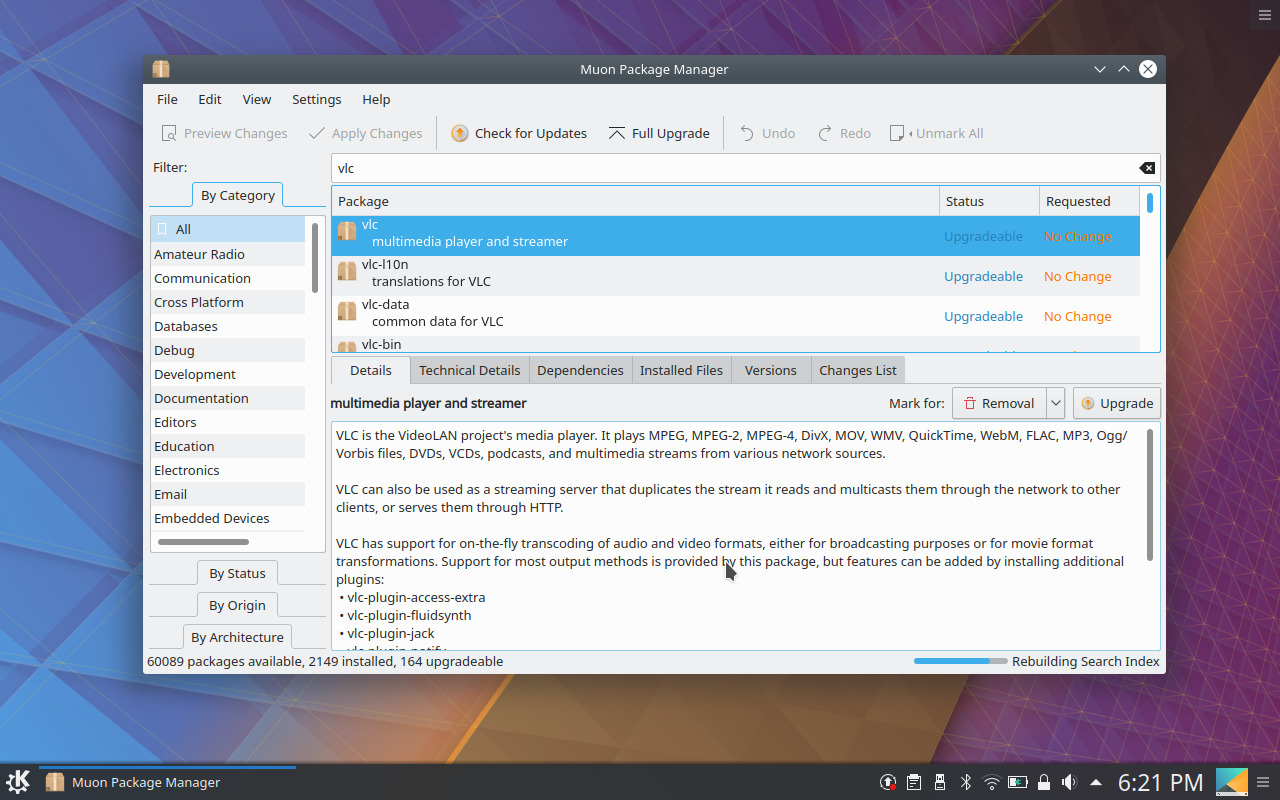Expand hidden system tray icons arrow
1280x800 pixels.
[x=1096, y=782]
